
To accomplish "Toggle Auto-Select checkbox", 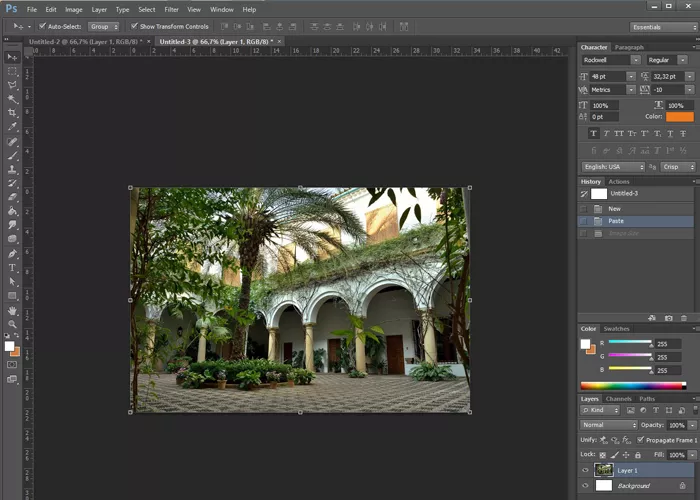I will coord(42,26).
